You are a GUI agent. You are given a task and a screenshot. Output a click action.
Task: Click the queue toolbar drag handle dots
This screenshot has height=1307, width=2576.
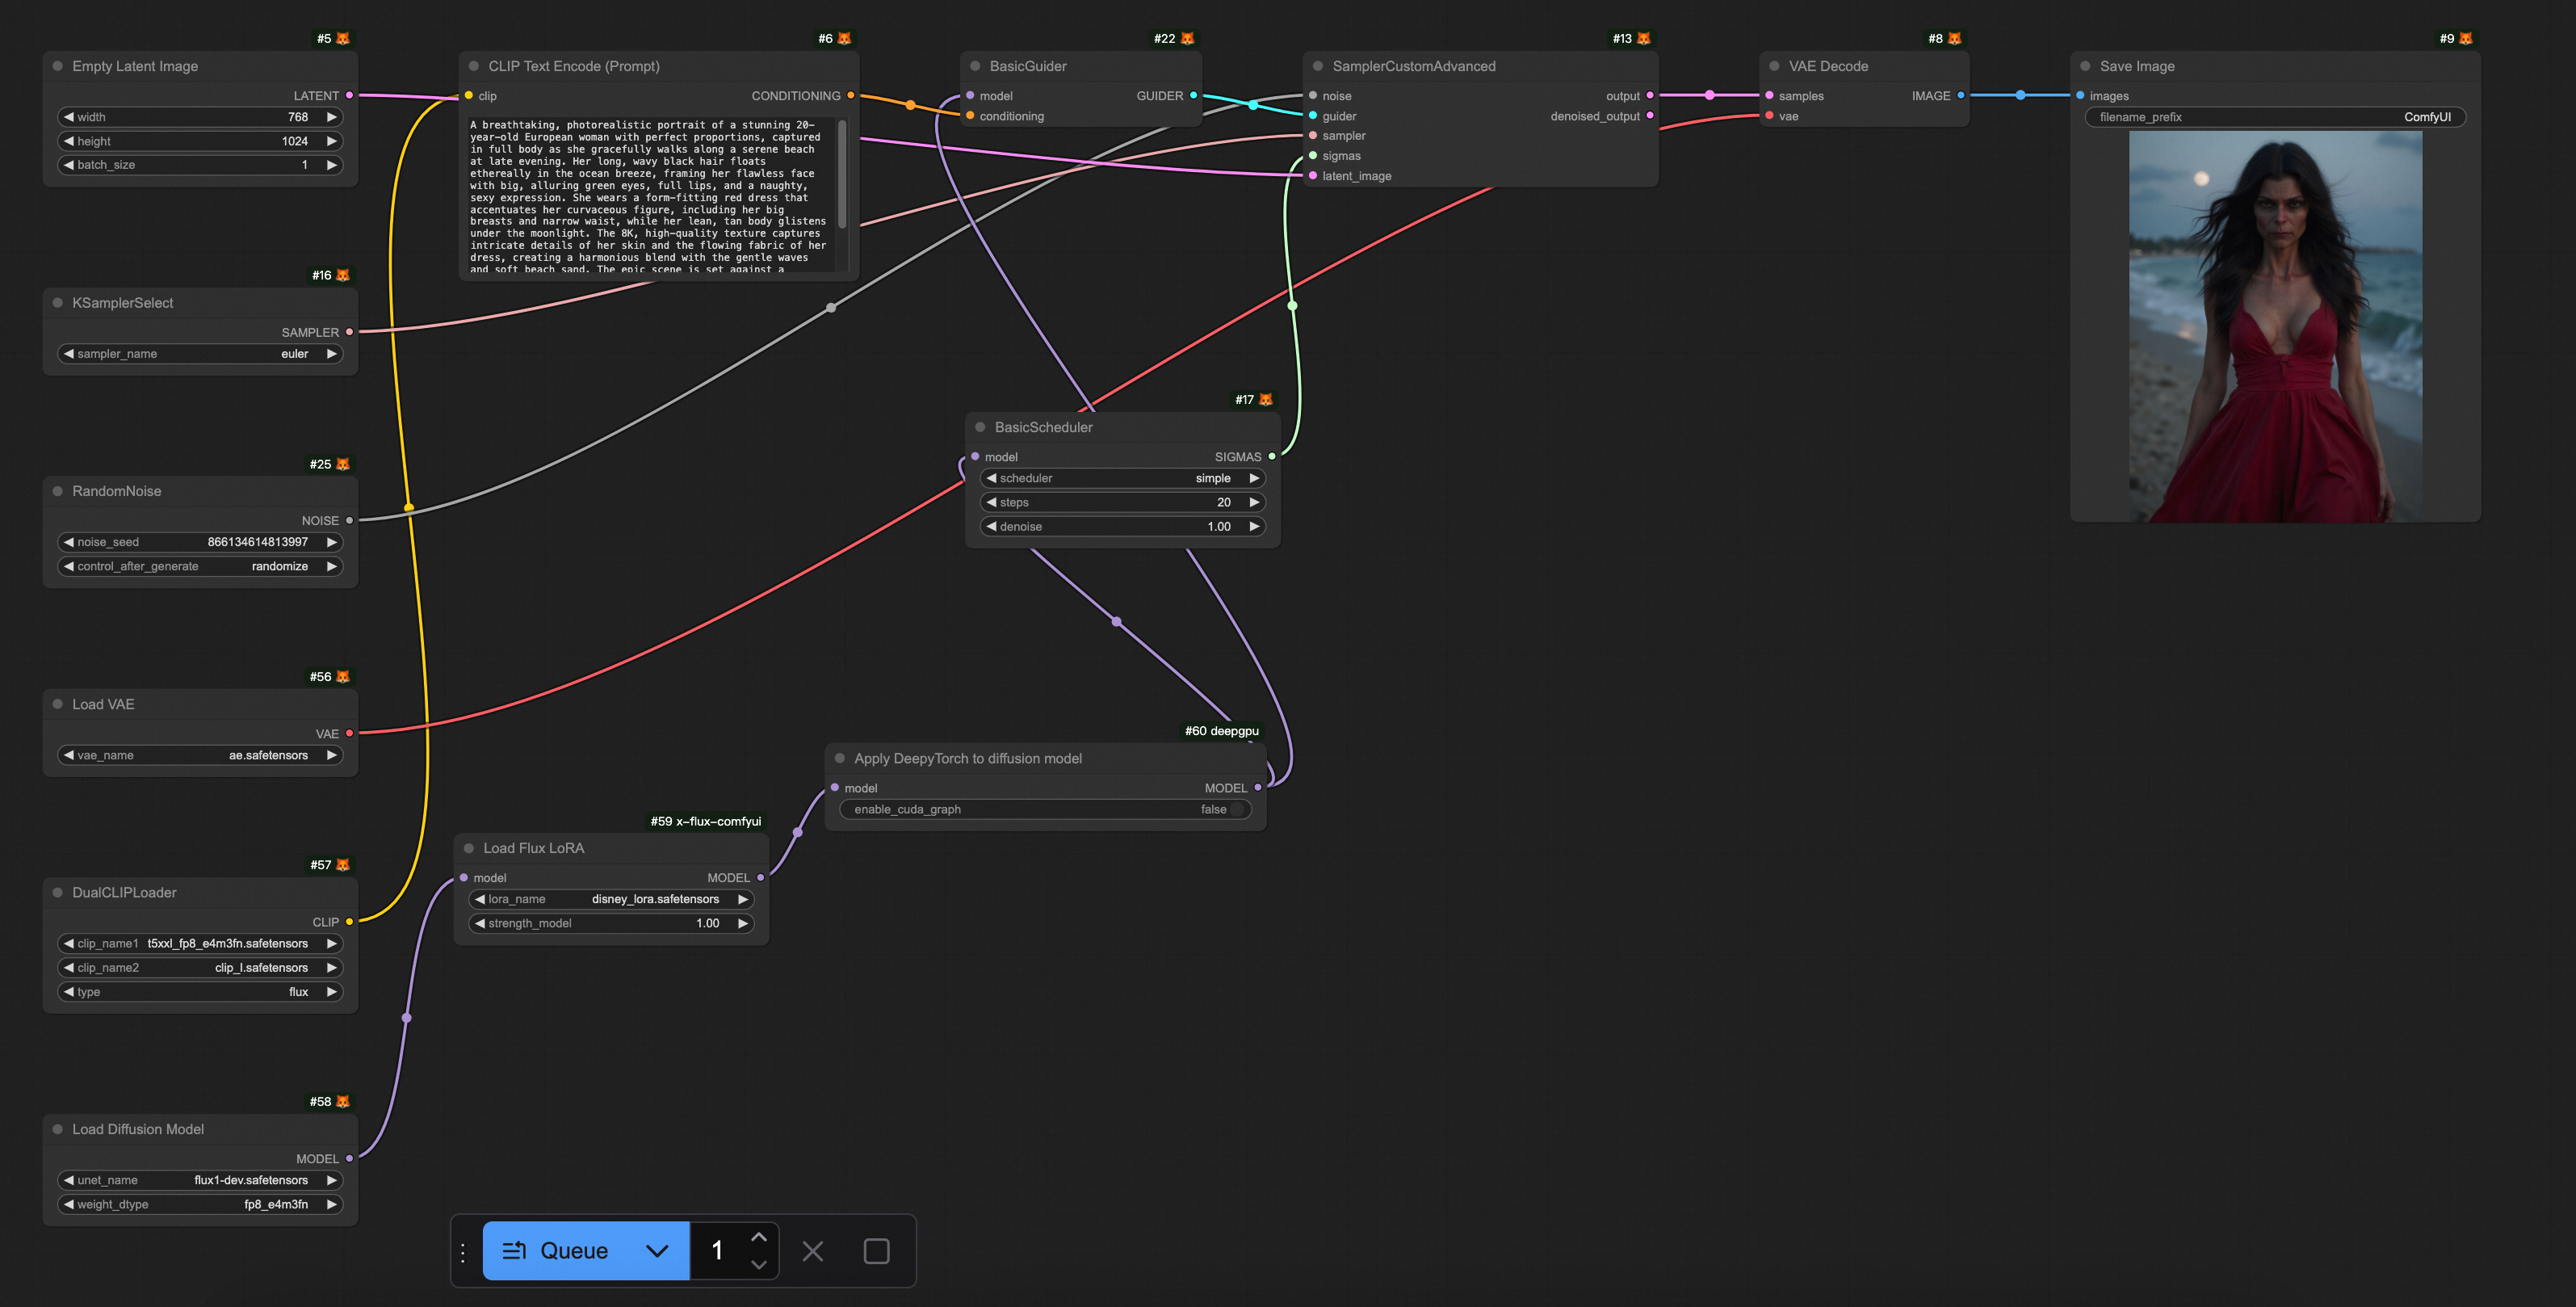[x=463, y=1251]
